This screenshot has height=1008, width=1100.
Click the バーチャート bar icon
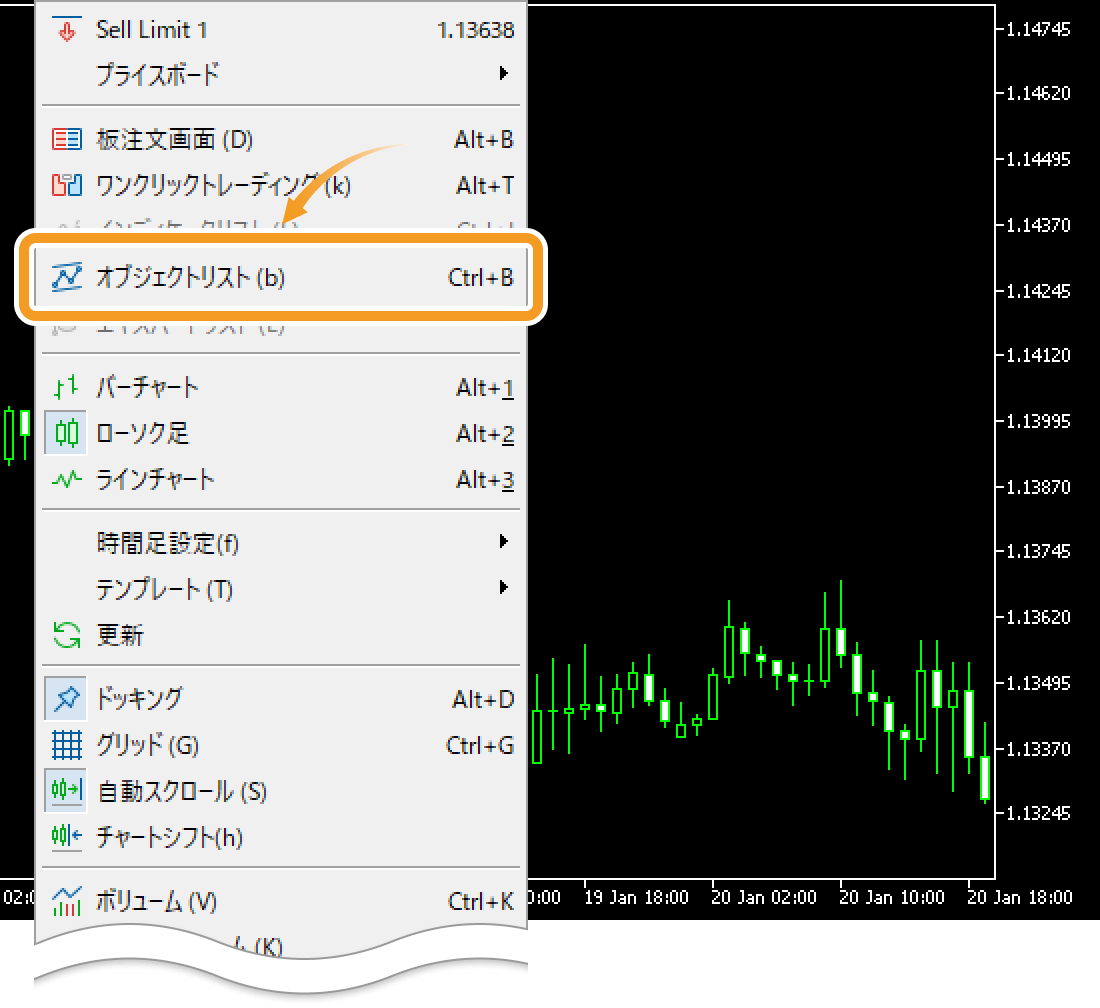click(67, 387)
